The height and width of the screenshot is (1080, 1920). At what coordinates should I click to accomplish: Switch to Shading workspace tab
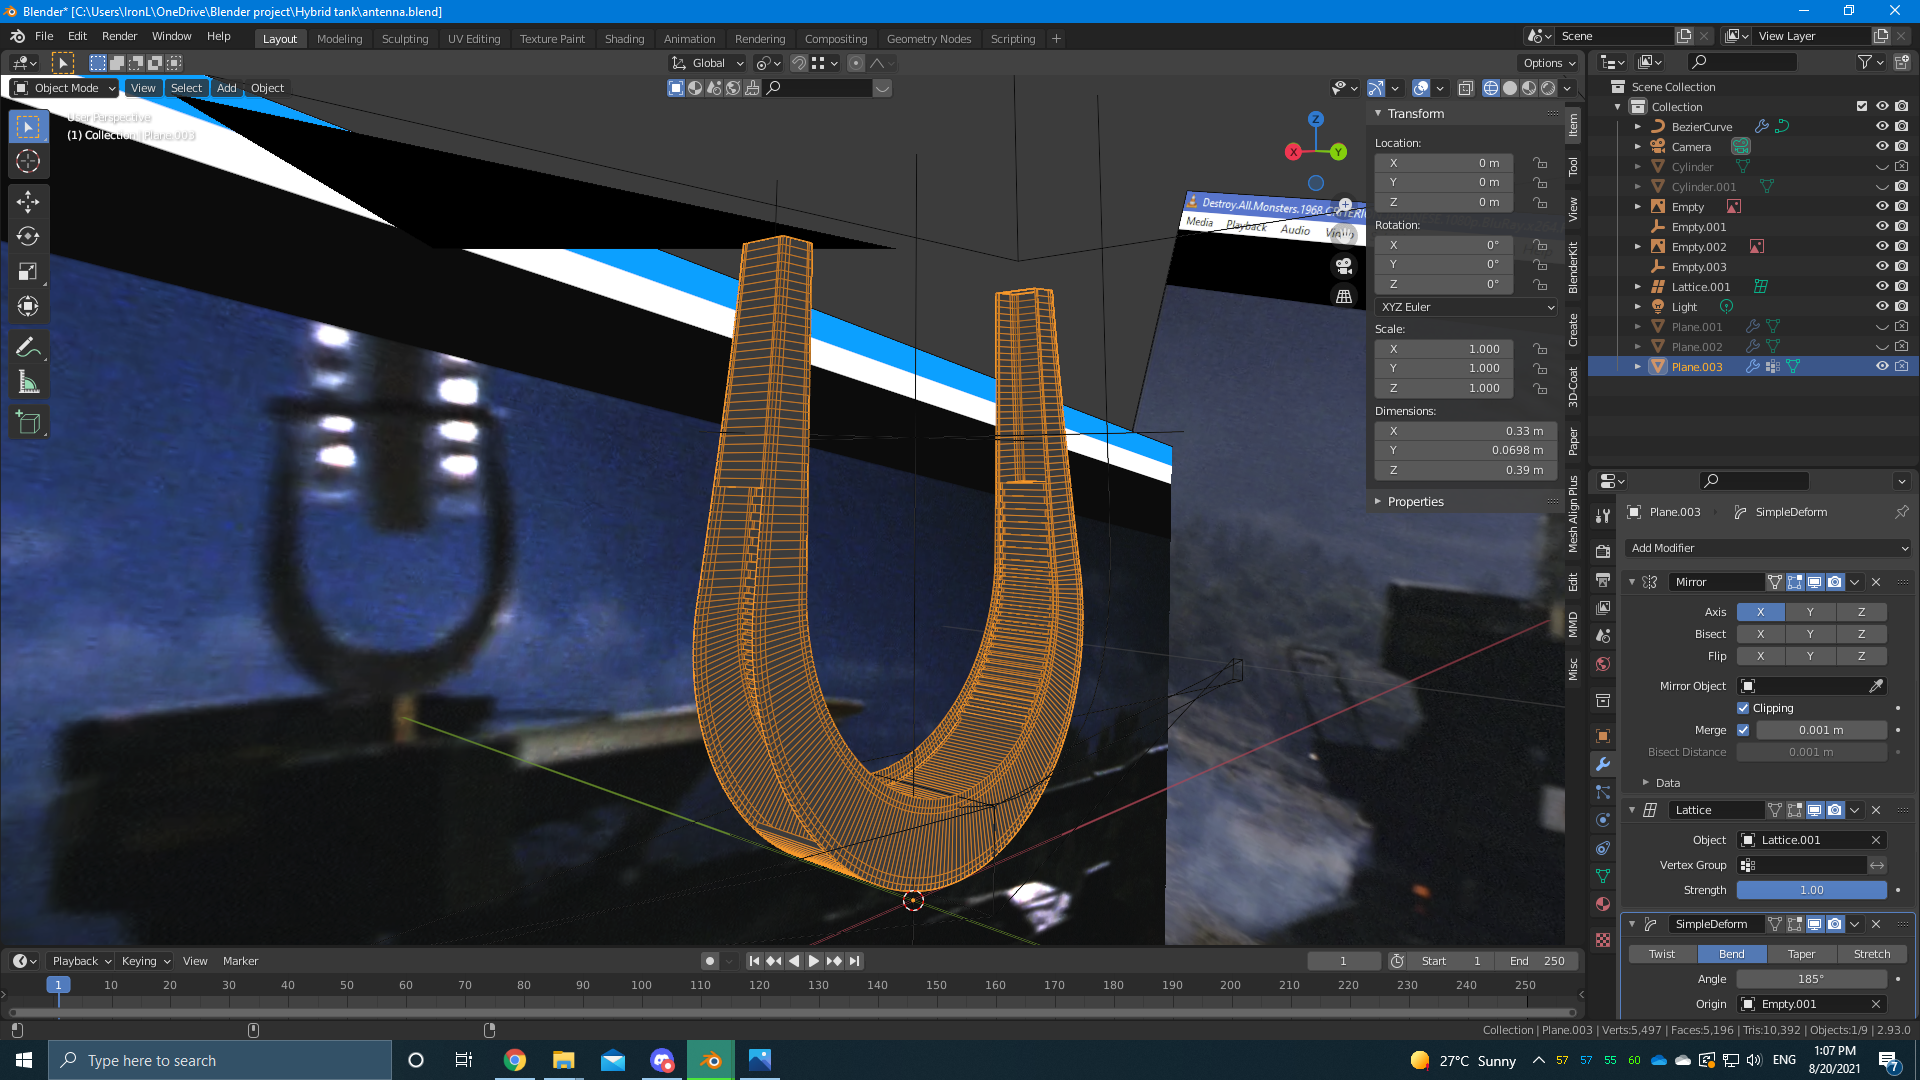pyautogui.click(x=624, y=39)
